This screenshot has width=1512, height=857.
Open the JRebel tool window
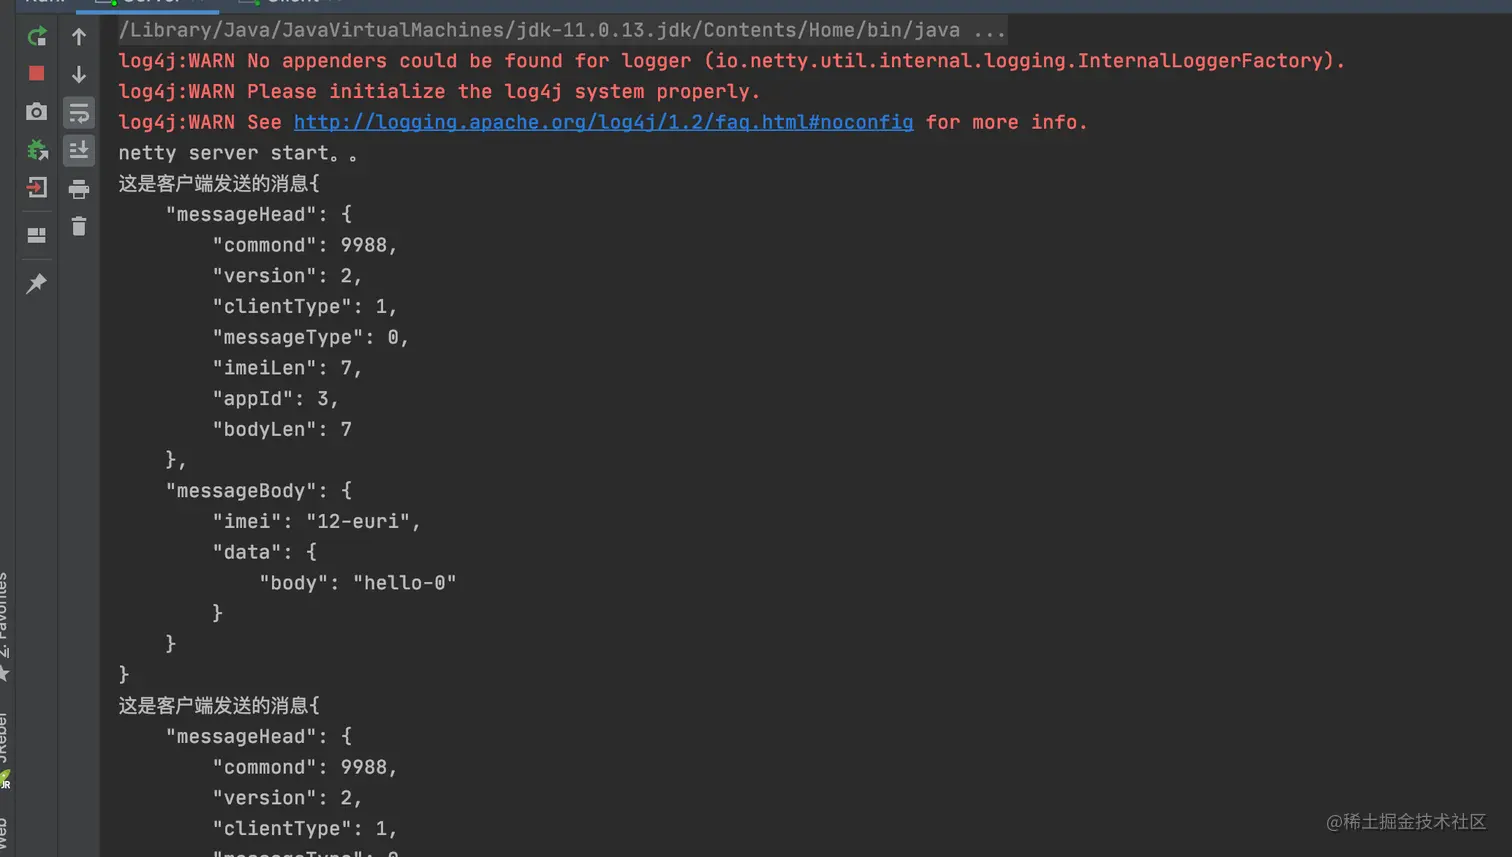pos(4,750)
